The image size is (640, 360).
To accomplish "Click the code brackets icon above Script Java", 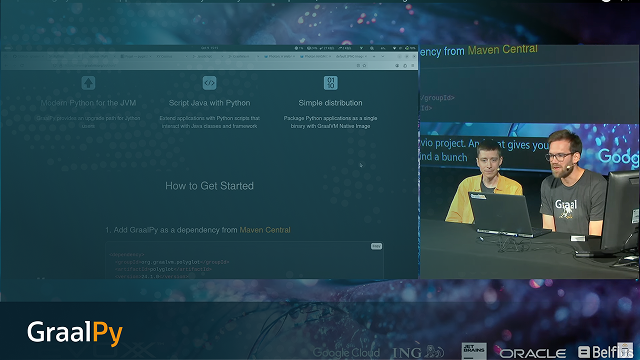I will 209,83.
